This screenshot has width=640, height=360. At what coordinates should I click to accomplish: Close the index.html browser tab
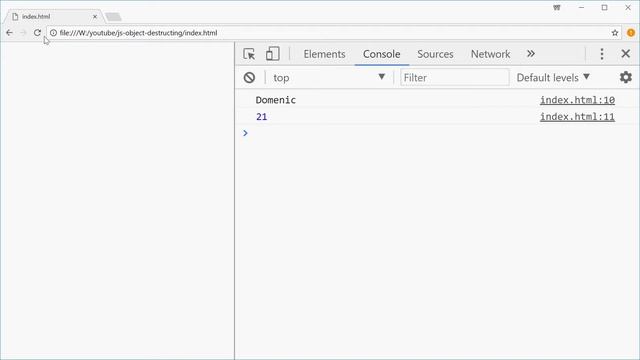click(x=95, y=16)
